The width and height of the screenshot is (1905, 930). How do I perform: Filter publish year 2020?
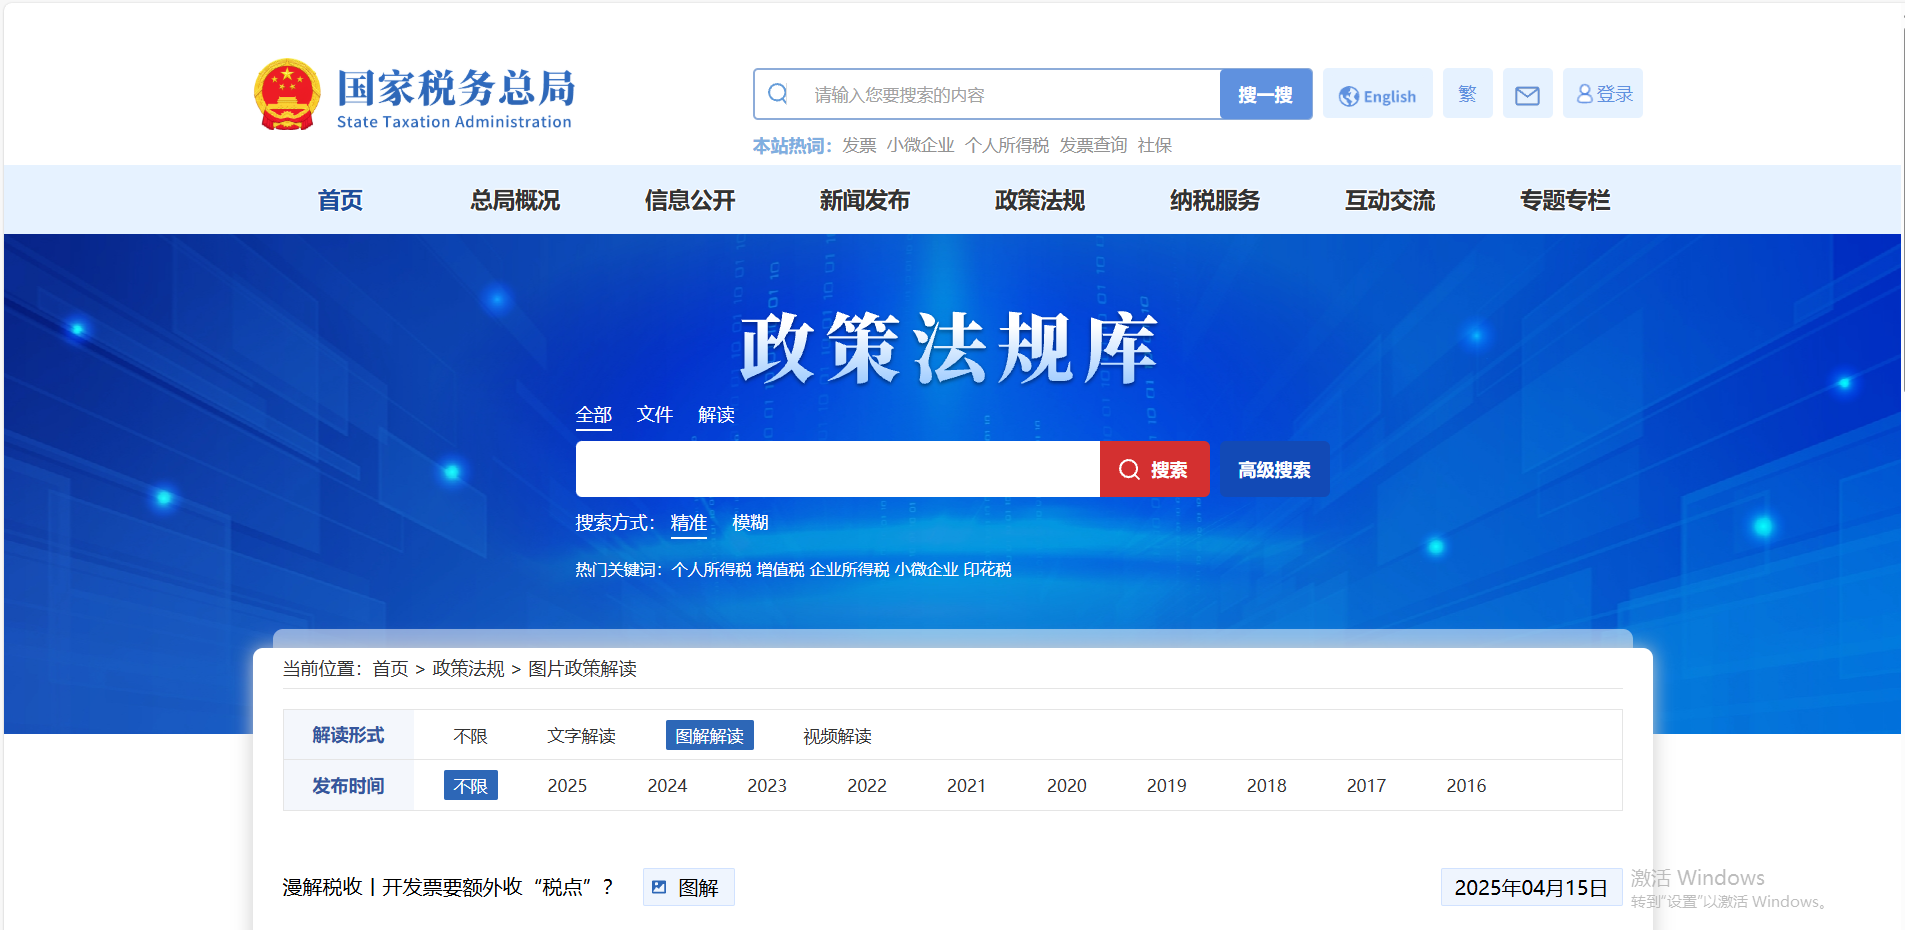1067,786
